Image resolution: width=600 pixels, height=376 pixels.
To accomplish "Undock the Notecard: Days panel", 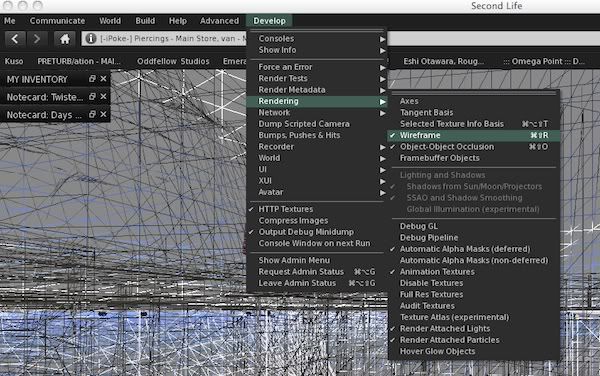I will click(92, 114).
